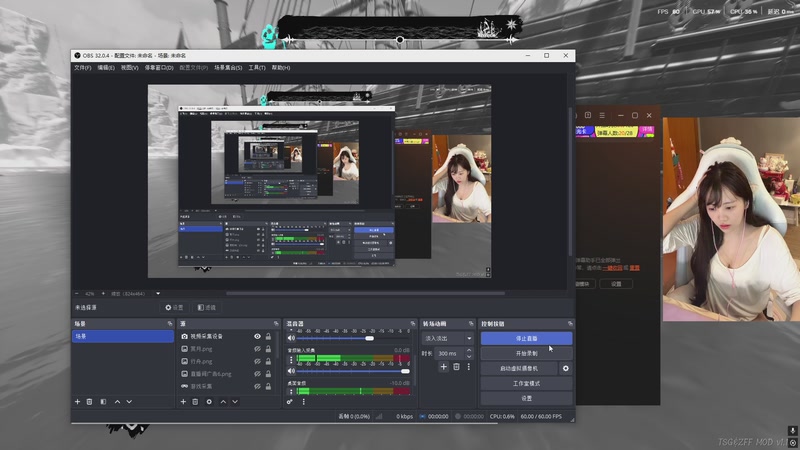
Task: Open the 帮助(H) menu
Action: (281, 67)
